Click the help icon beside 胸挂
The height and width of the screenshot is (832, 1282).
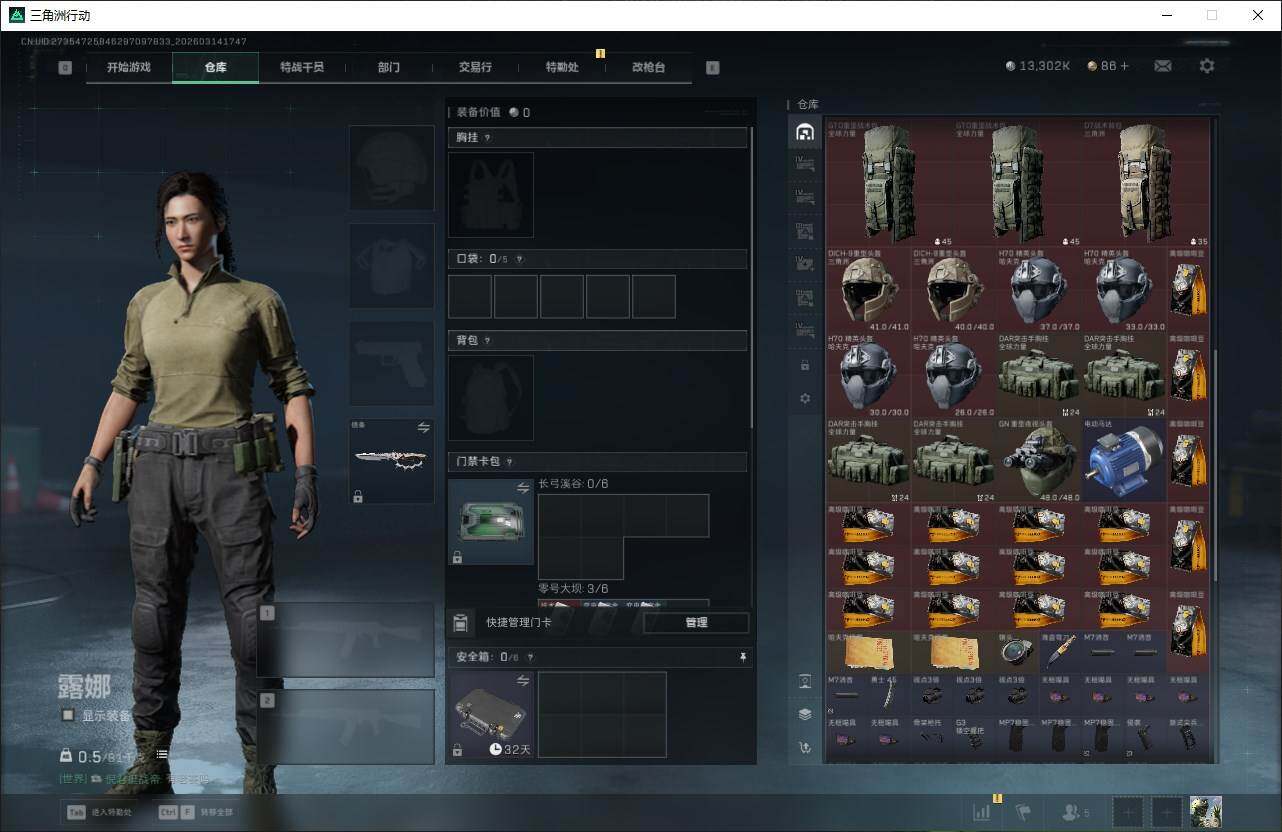[488, 138]
